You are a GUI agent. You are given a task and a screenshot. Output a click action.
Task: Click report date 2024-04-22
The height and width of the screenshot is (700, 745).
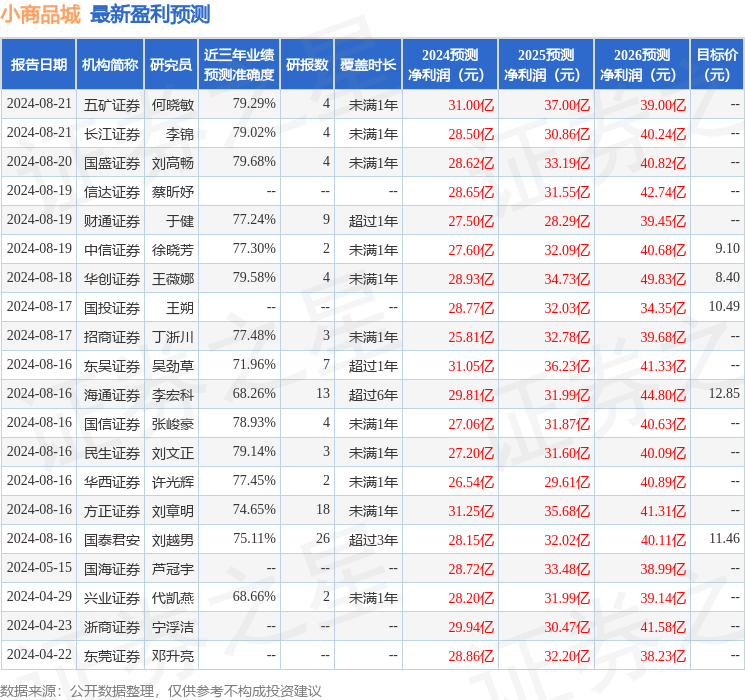[39, 654]
